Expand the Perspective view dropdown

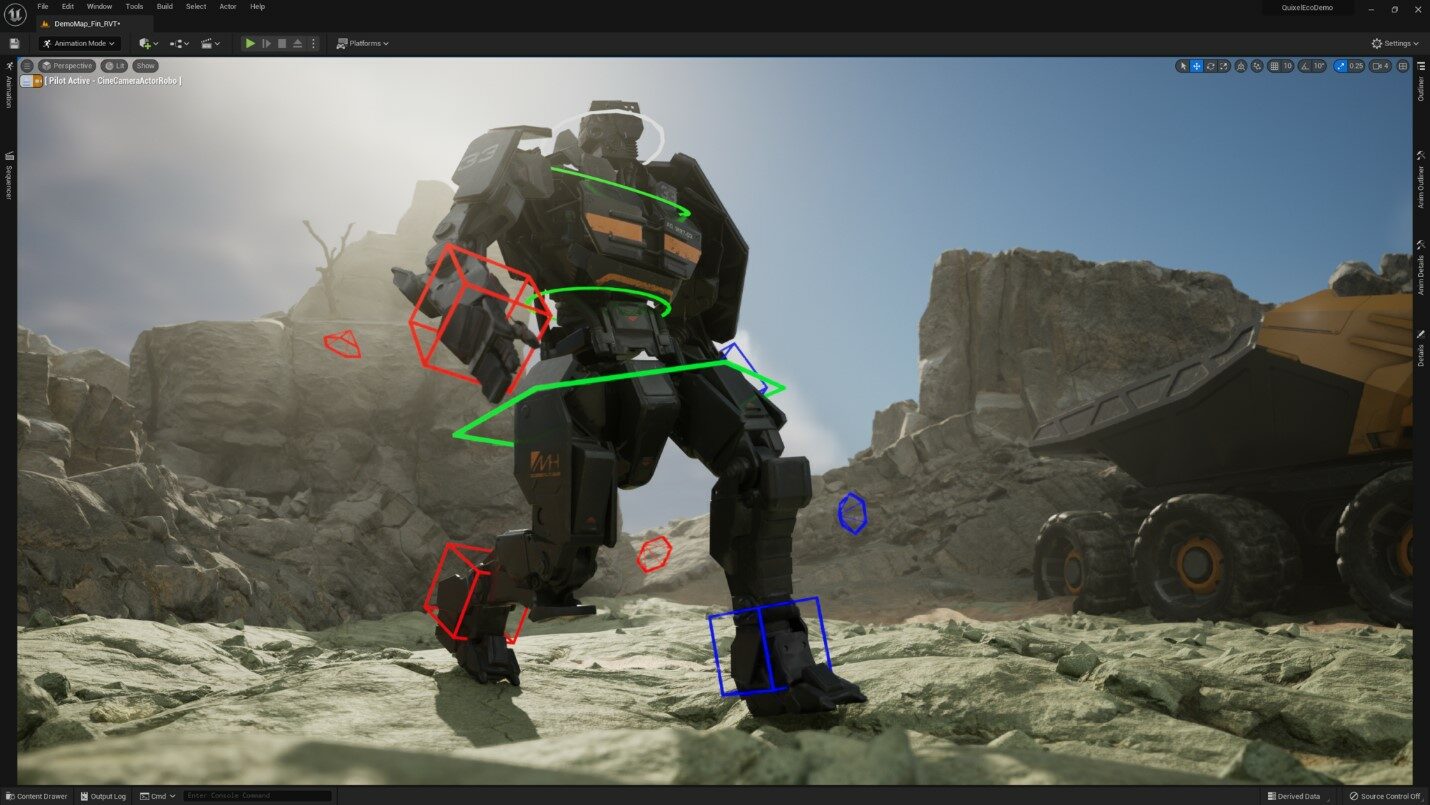point(68,65)
